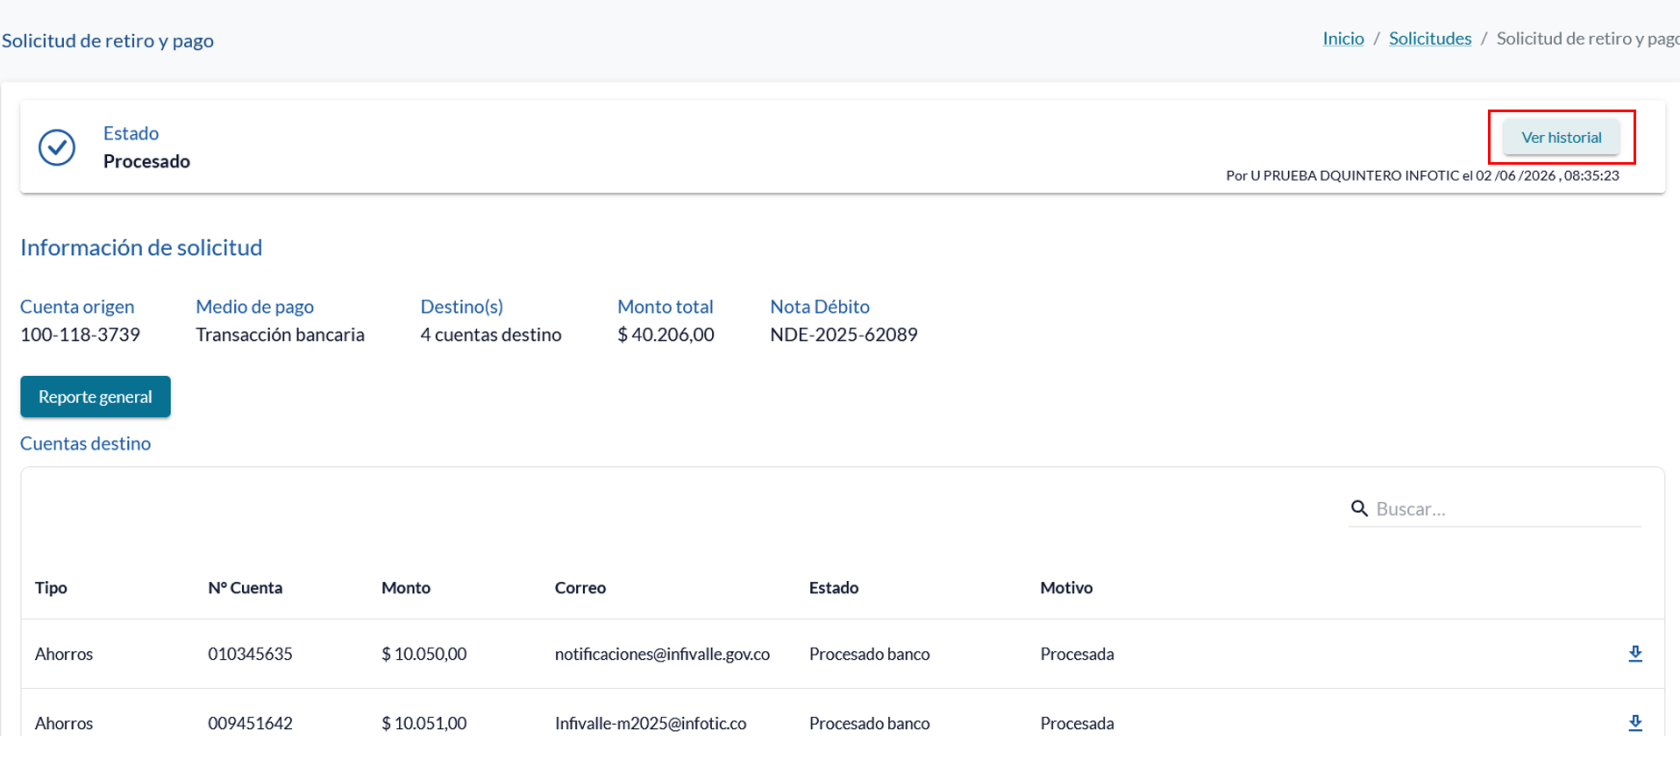This screenshot has width=1680, height=758.
Task: Go to Inicio breadcrumb link
Action: [x=1343, y=39]
